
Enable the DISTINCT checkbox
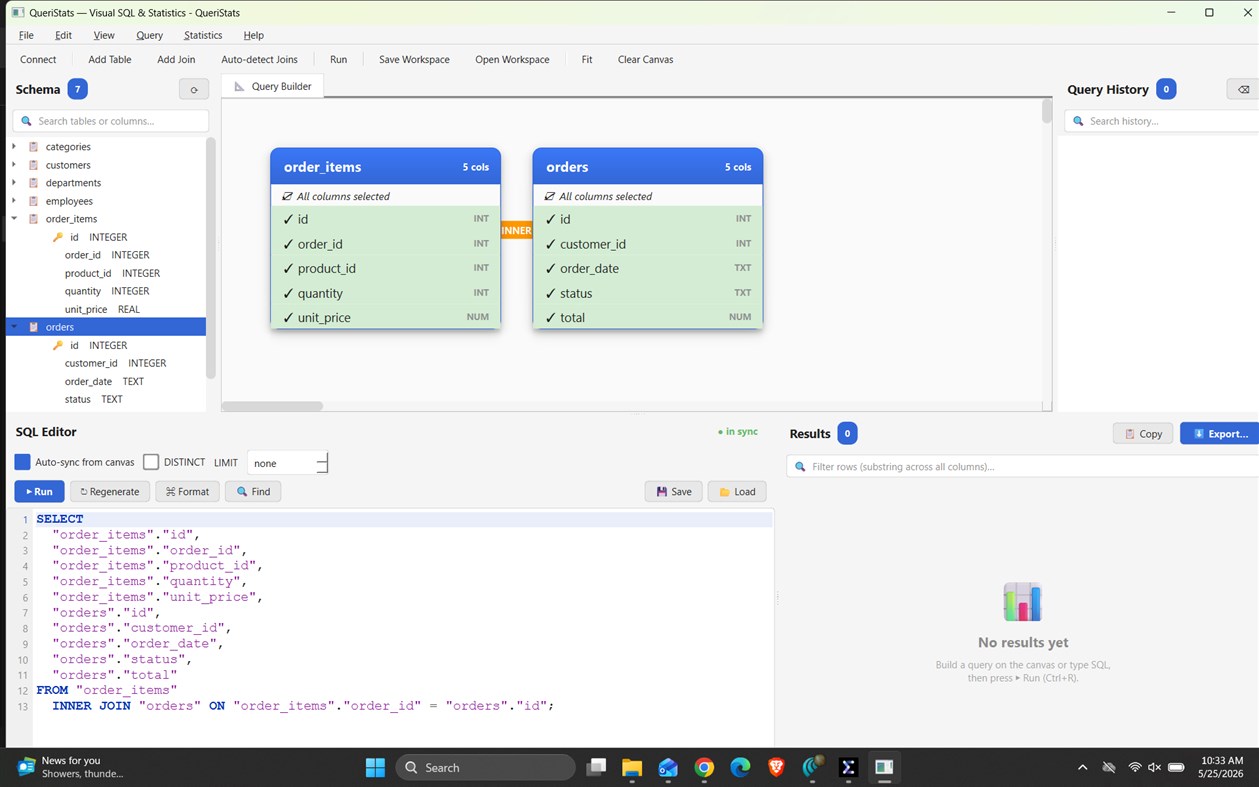pos(151,462)
